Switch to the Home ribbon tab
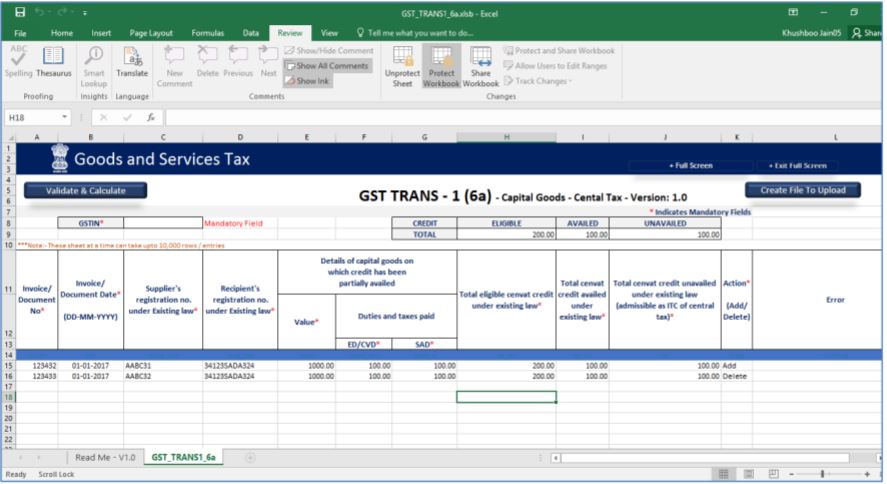This screenshot has width=887, height=484. tap(62, 33)
